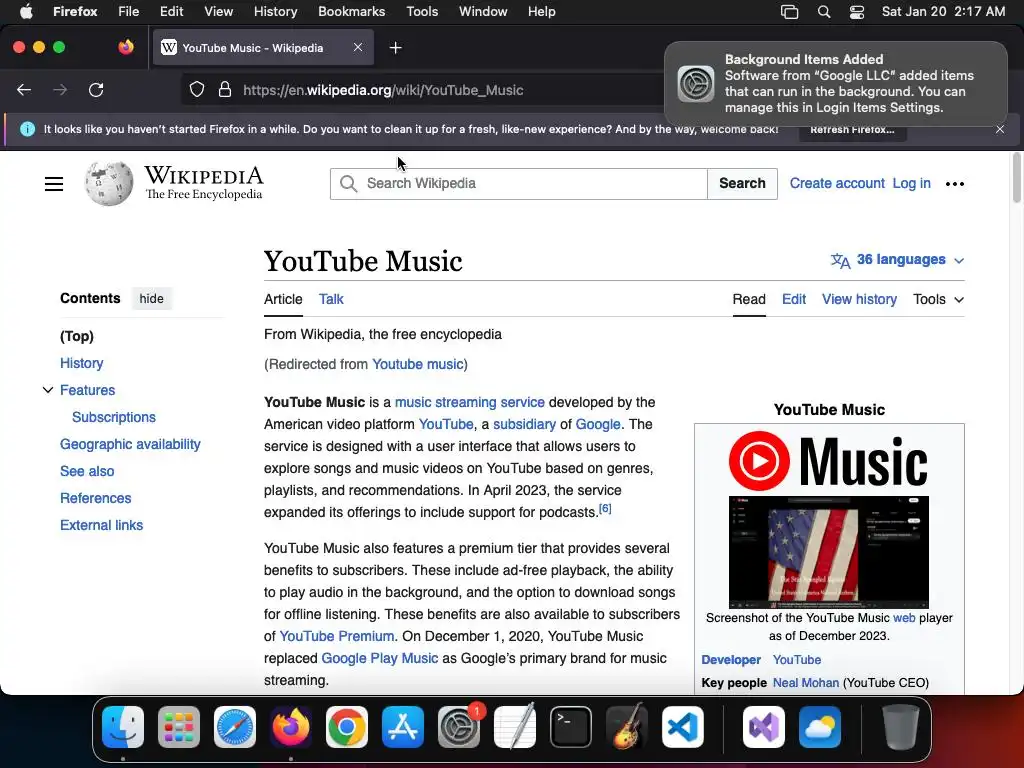This screenshot has height=768, width=1024.
Task: Open the History menu
Action: coord(275,12)
